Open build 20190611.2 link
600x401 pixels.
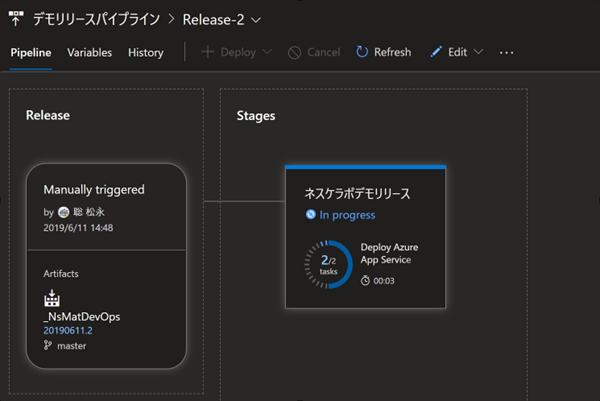click(x=68, y=331)
